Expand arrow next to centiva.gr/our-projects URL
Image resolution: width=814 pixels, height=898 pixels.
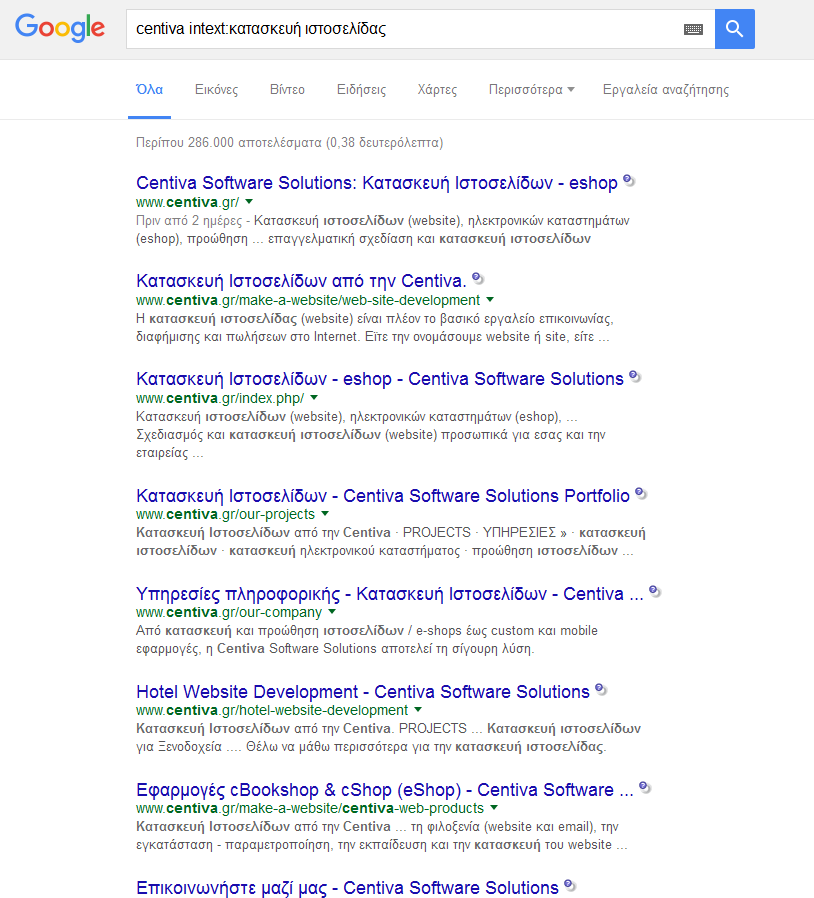[x=325, y=514]
